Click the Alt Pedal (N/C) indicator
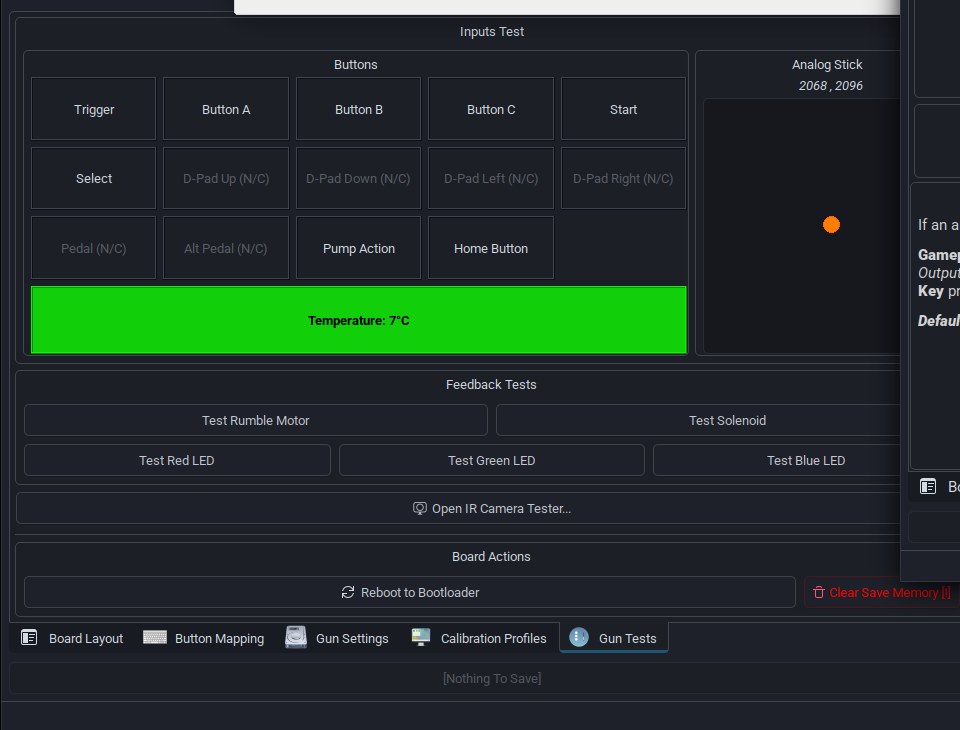The height and width of the screenshot is (730, 960). 226,248
